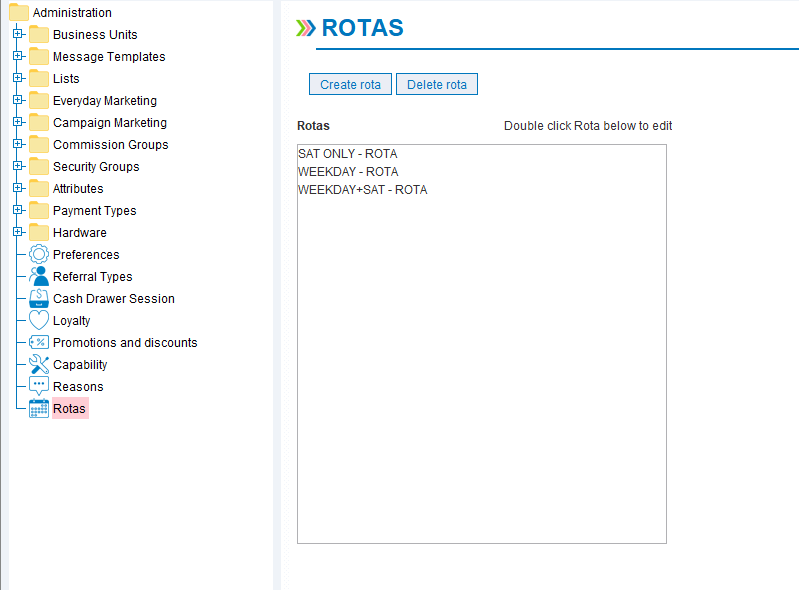Select Payment Types tree label
The image size is (799, 590).
point(95,210)
